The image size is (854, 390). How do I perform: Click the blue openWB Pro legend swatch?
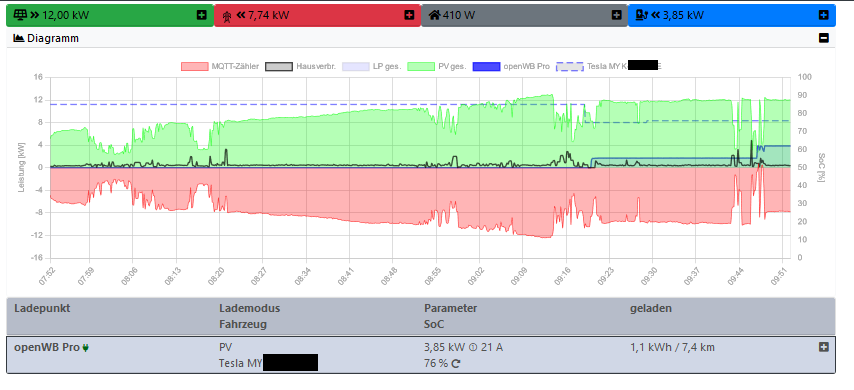486,66
